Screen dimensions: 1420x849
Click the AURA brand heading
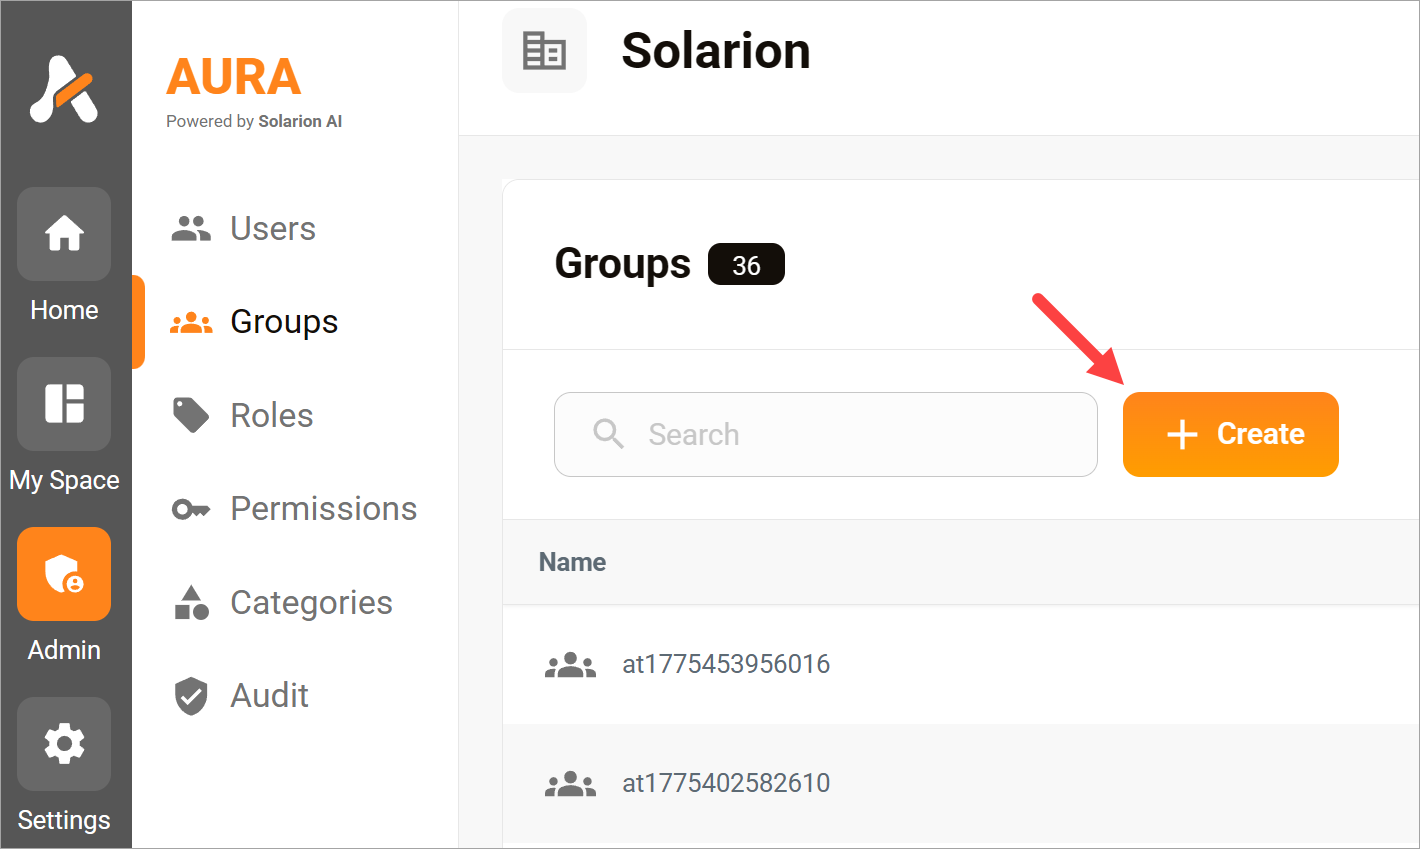click(x=234, y=77)
